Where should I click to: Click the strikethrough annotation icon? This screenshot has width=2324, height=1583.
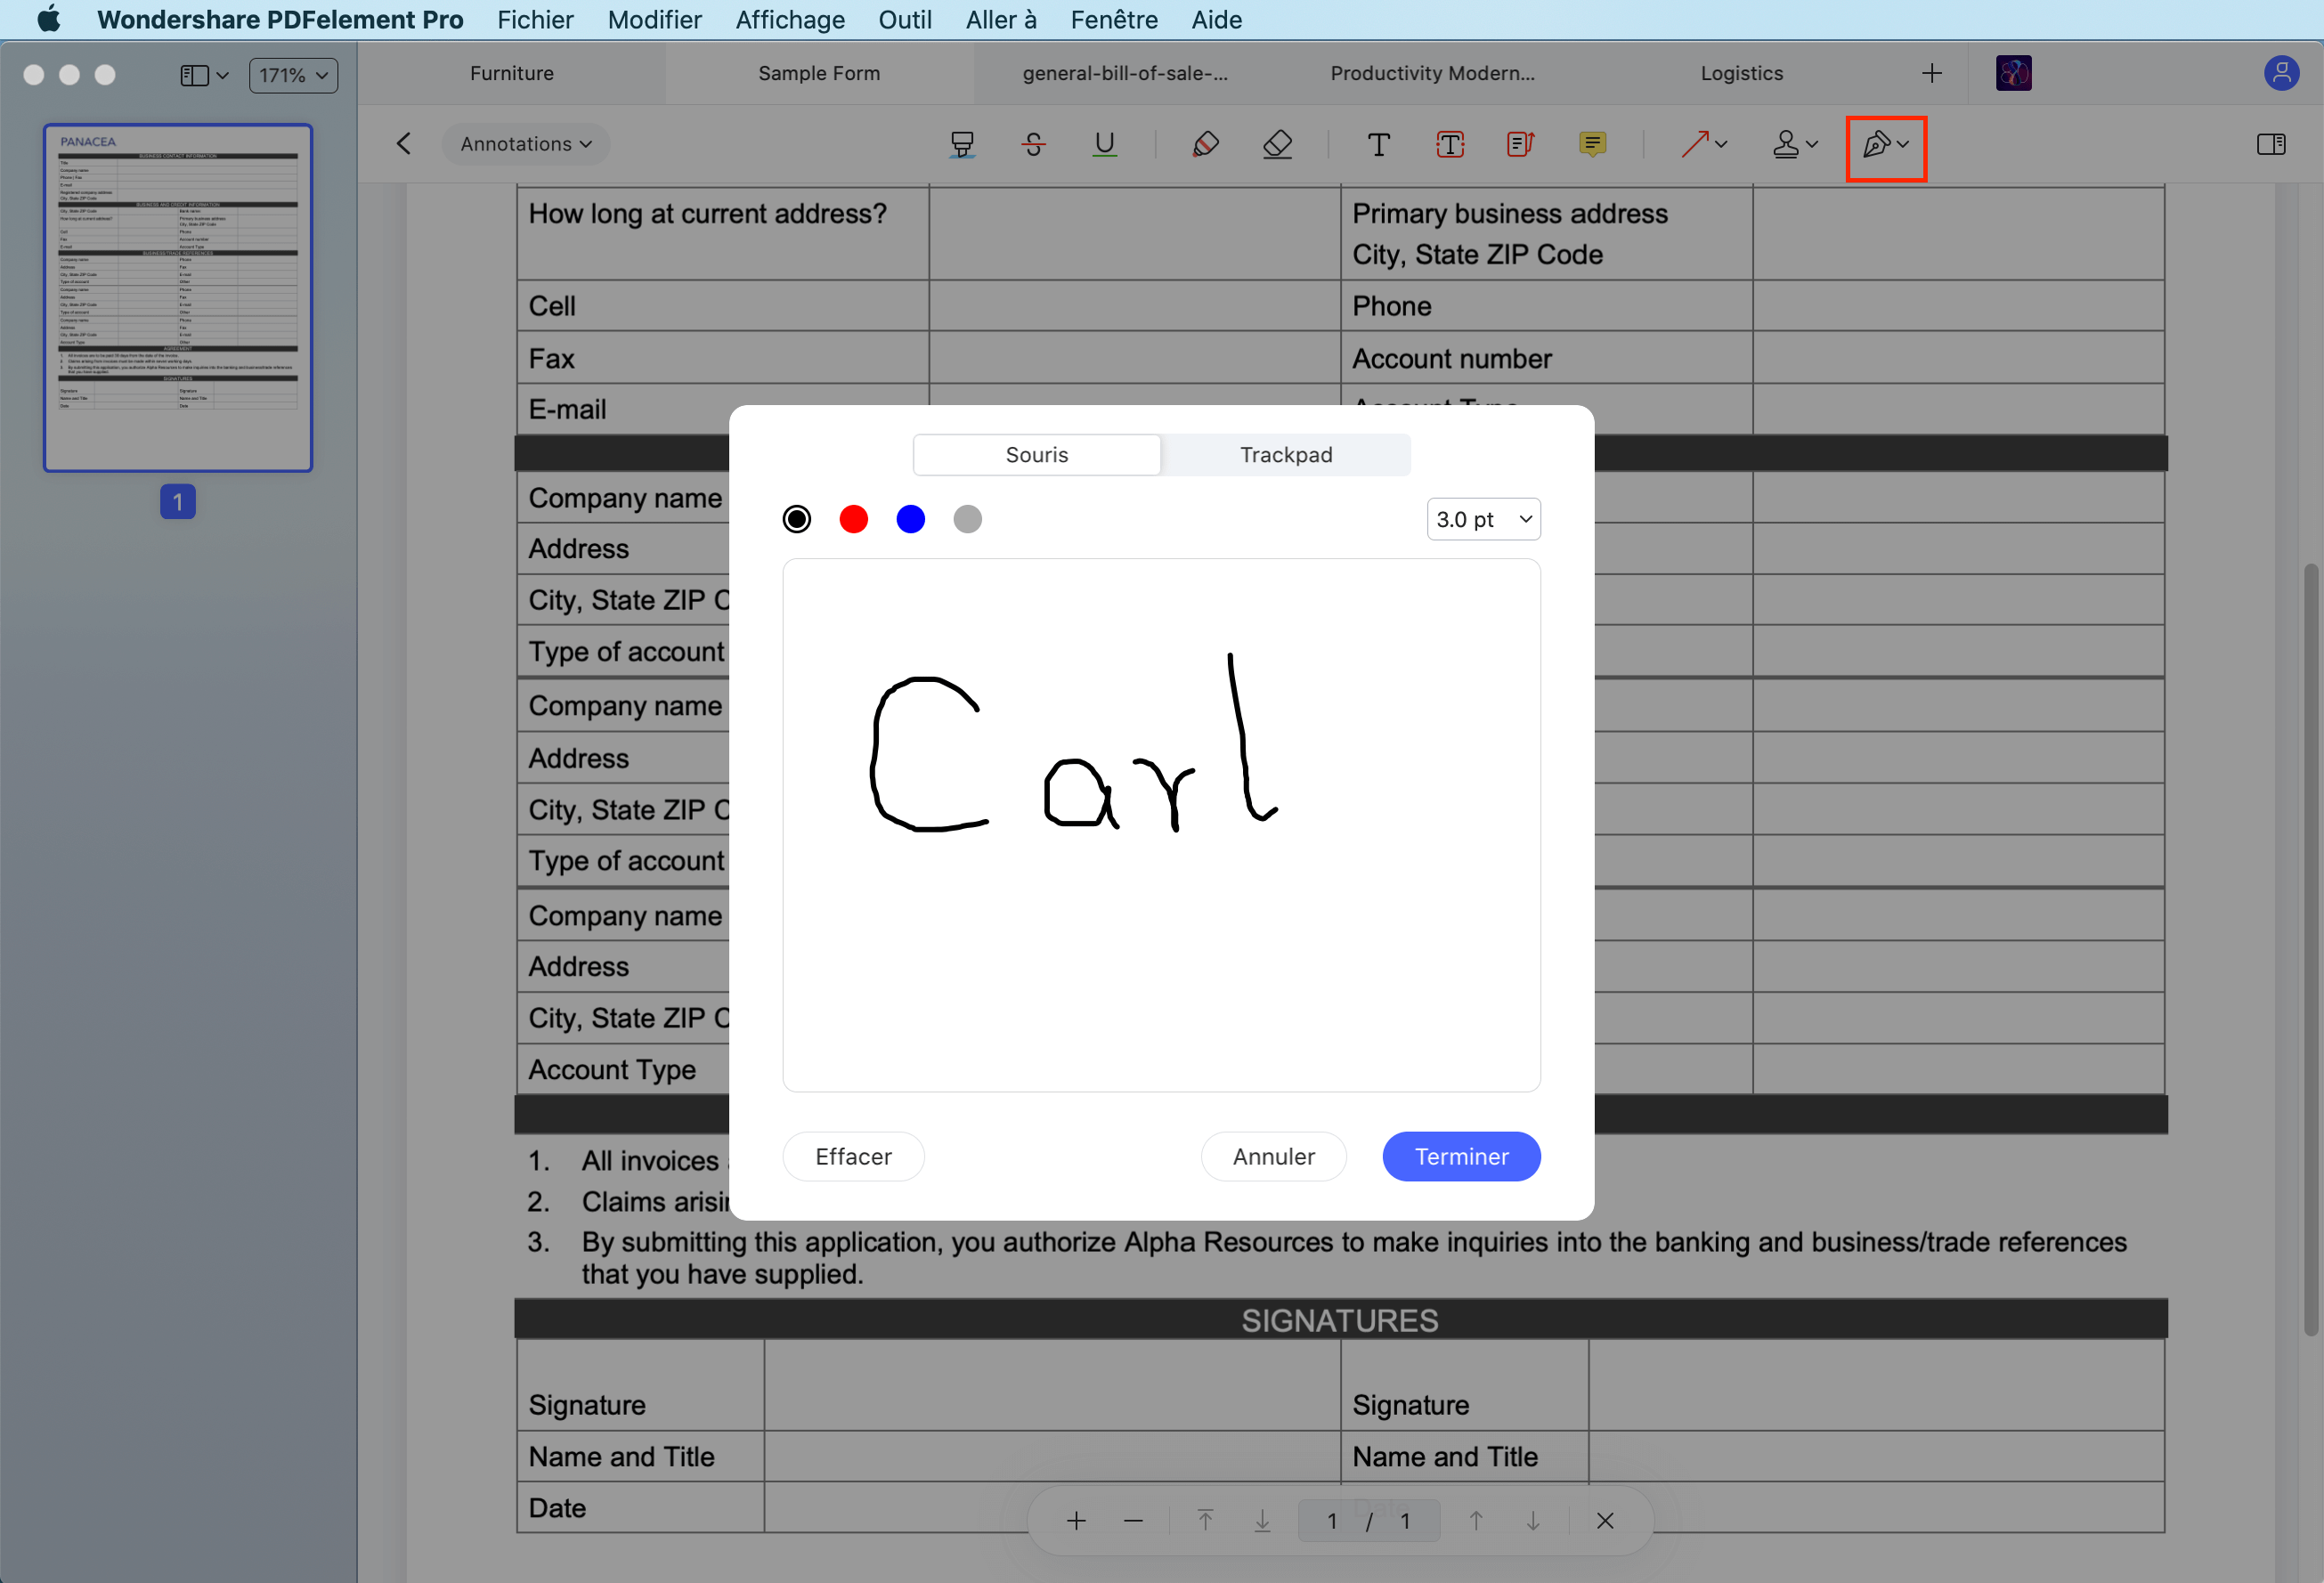[x=1033, y=143]
